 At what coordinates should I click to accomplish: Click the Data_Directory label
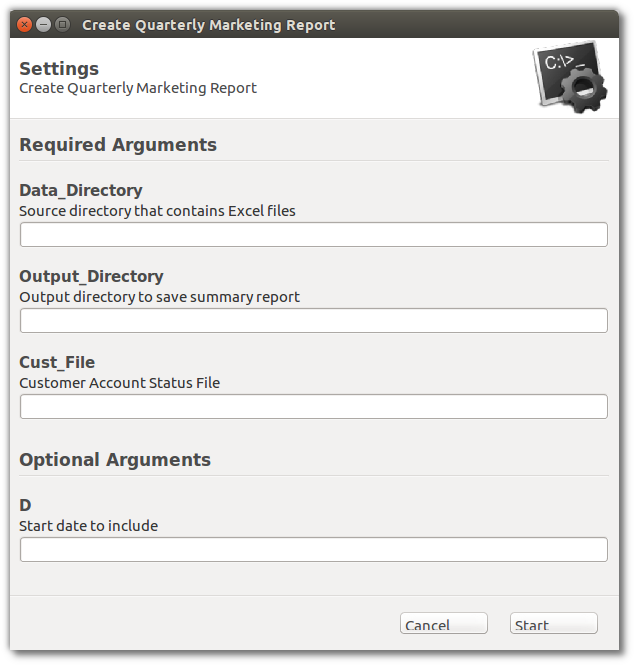(x=81, y=190)
